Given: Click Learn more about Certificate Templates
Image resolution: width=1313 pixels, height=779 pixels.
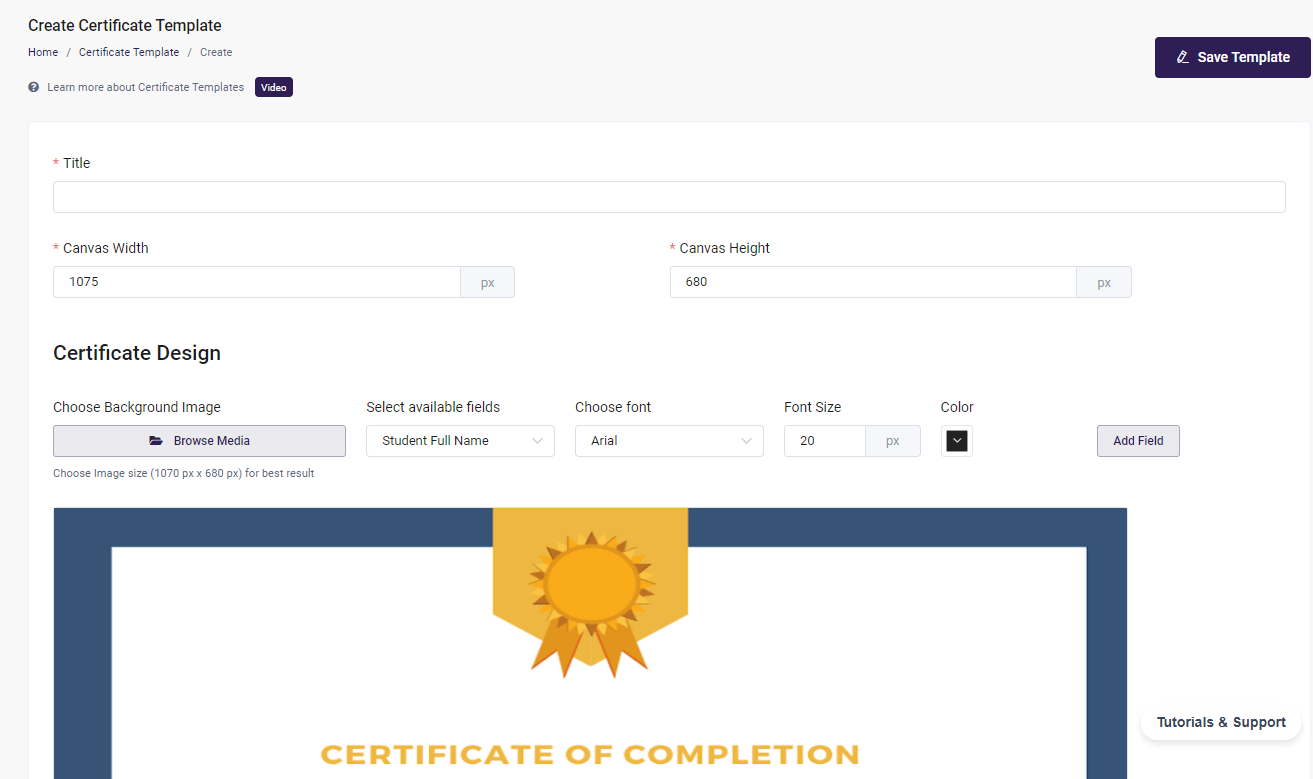Looking at the screenshot, I should click(x=145, y=87).
